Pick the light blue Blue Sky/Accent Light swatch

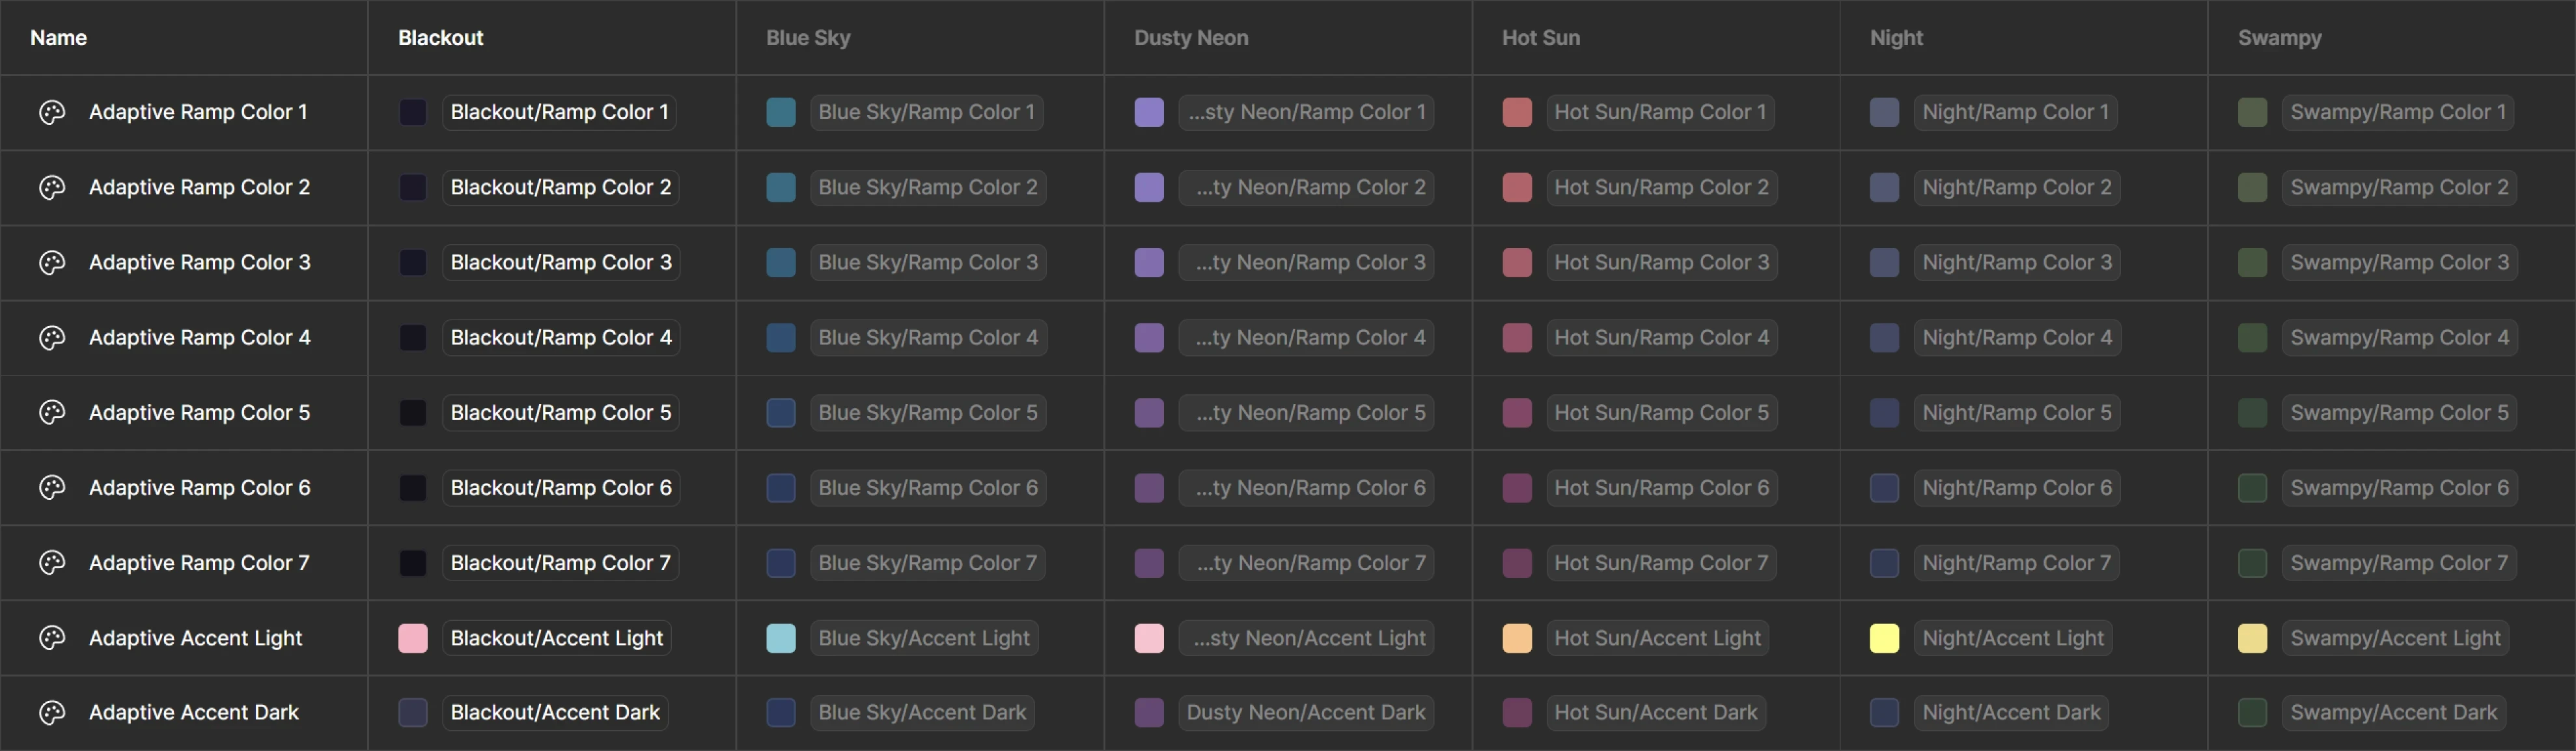coord(781,638)
